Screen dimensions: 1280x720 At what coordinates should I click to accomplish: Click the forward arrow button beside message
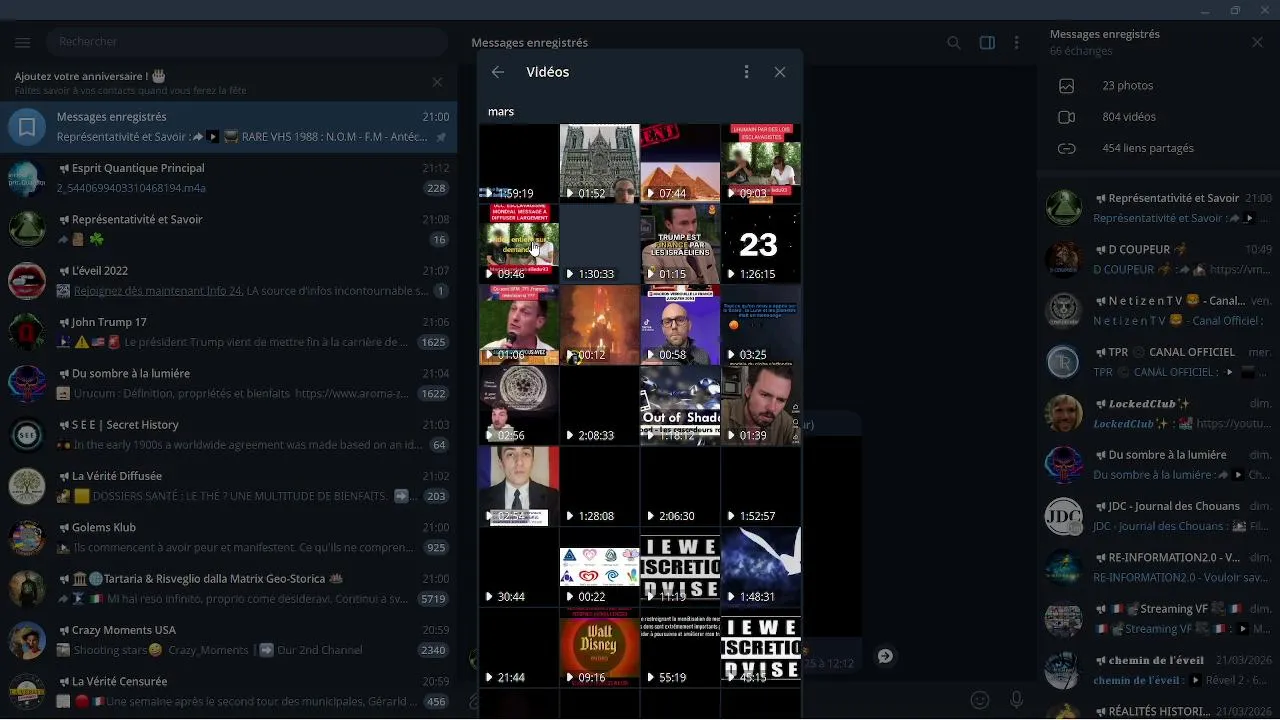tap(885, 656)
